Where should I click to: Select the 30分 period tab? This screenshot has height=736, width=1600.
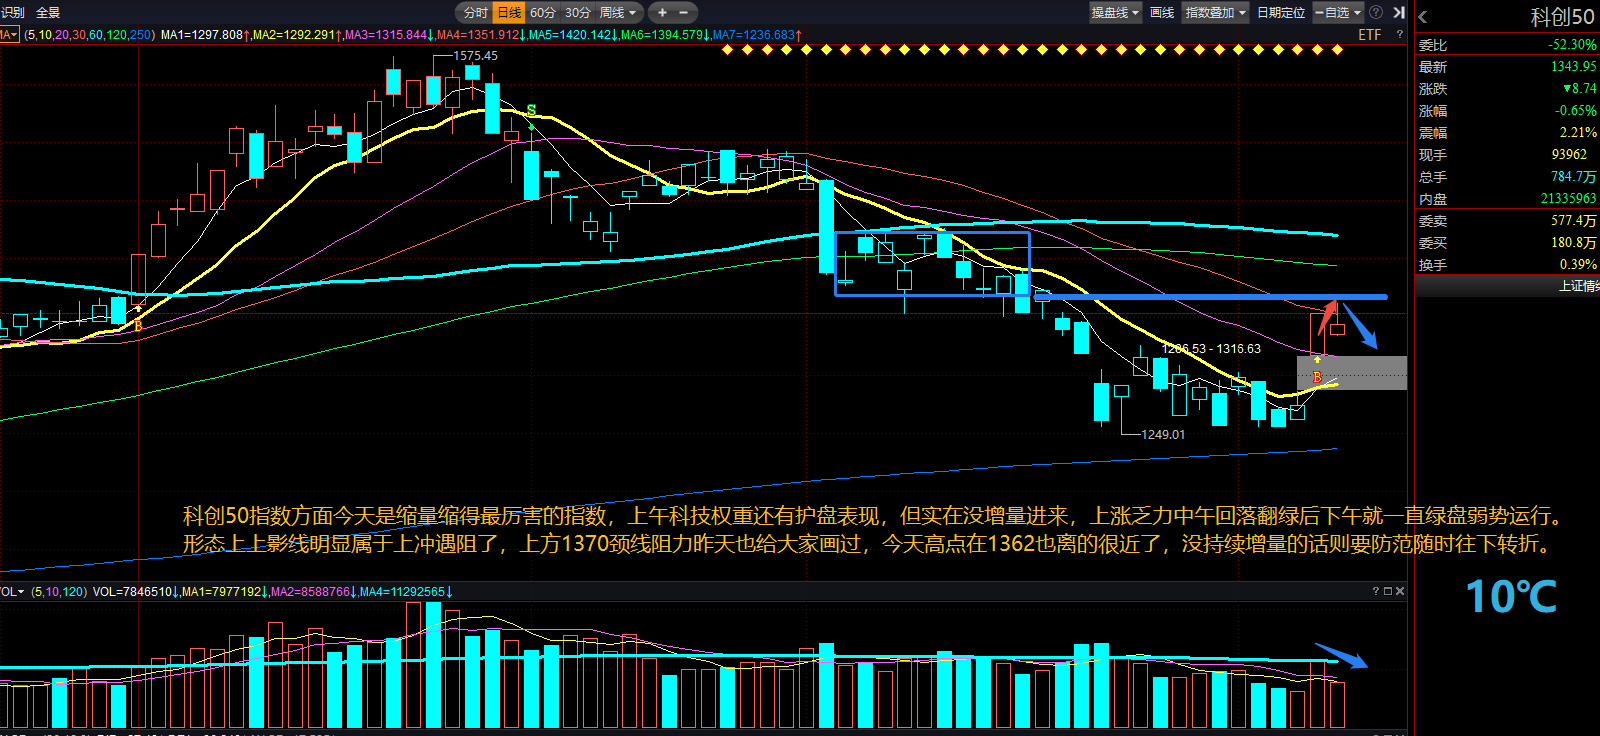(578, 13)
